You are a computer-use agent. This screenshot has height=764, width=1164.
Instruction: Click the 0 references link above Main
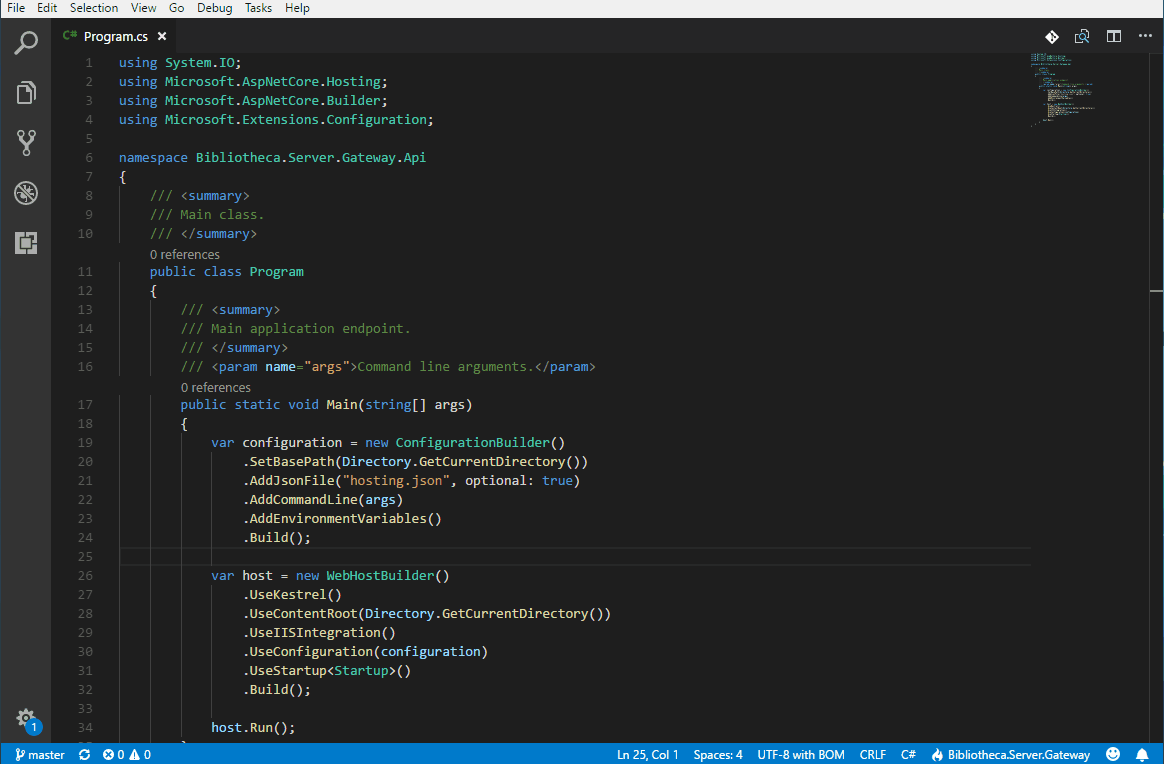tap(216, 387)
